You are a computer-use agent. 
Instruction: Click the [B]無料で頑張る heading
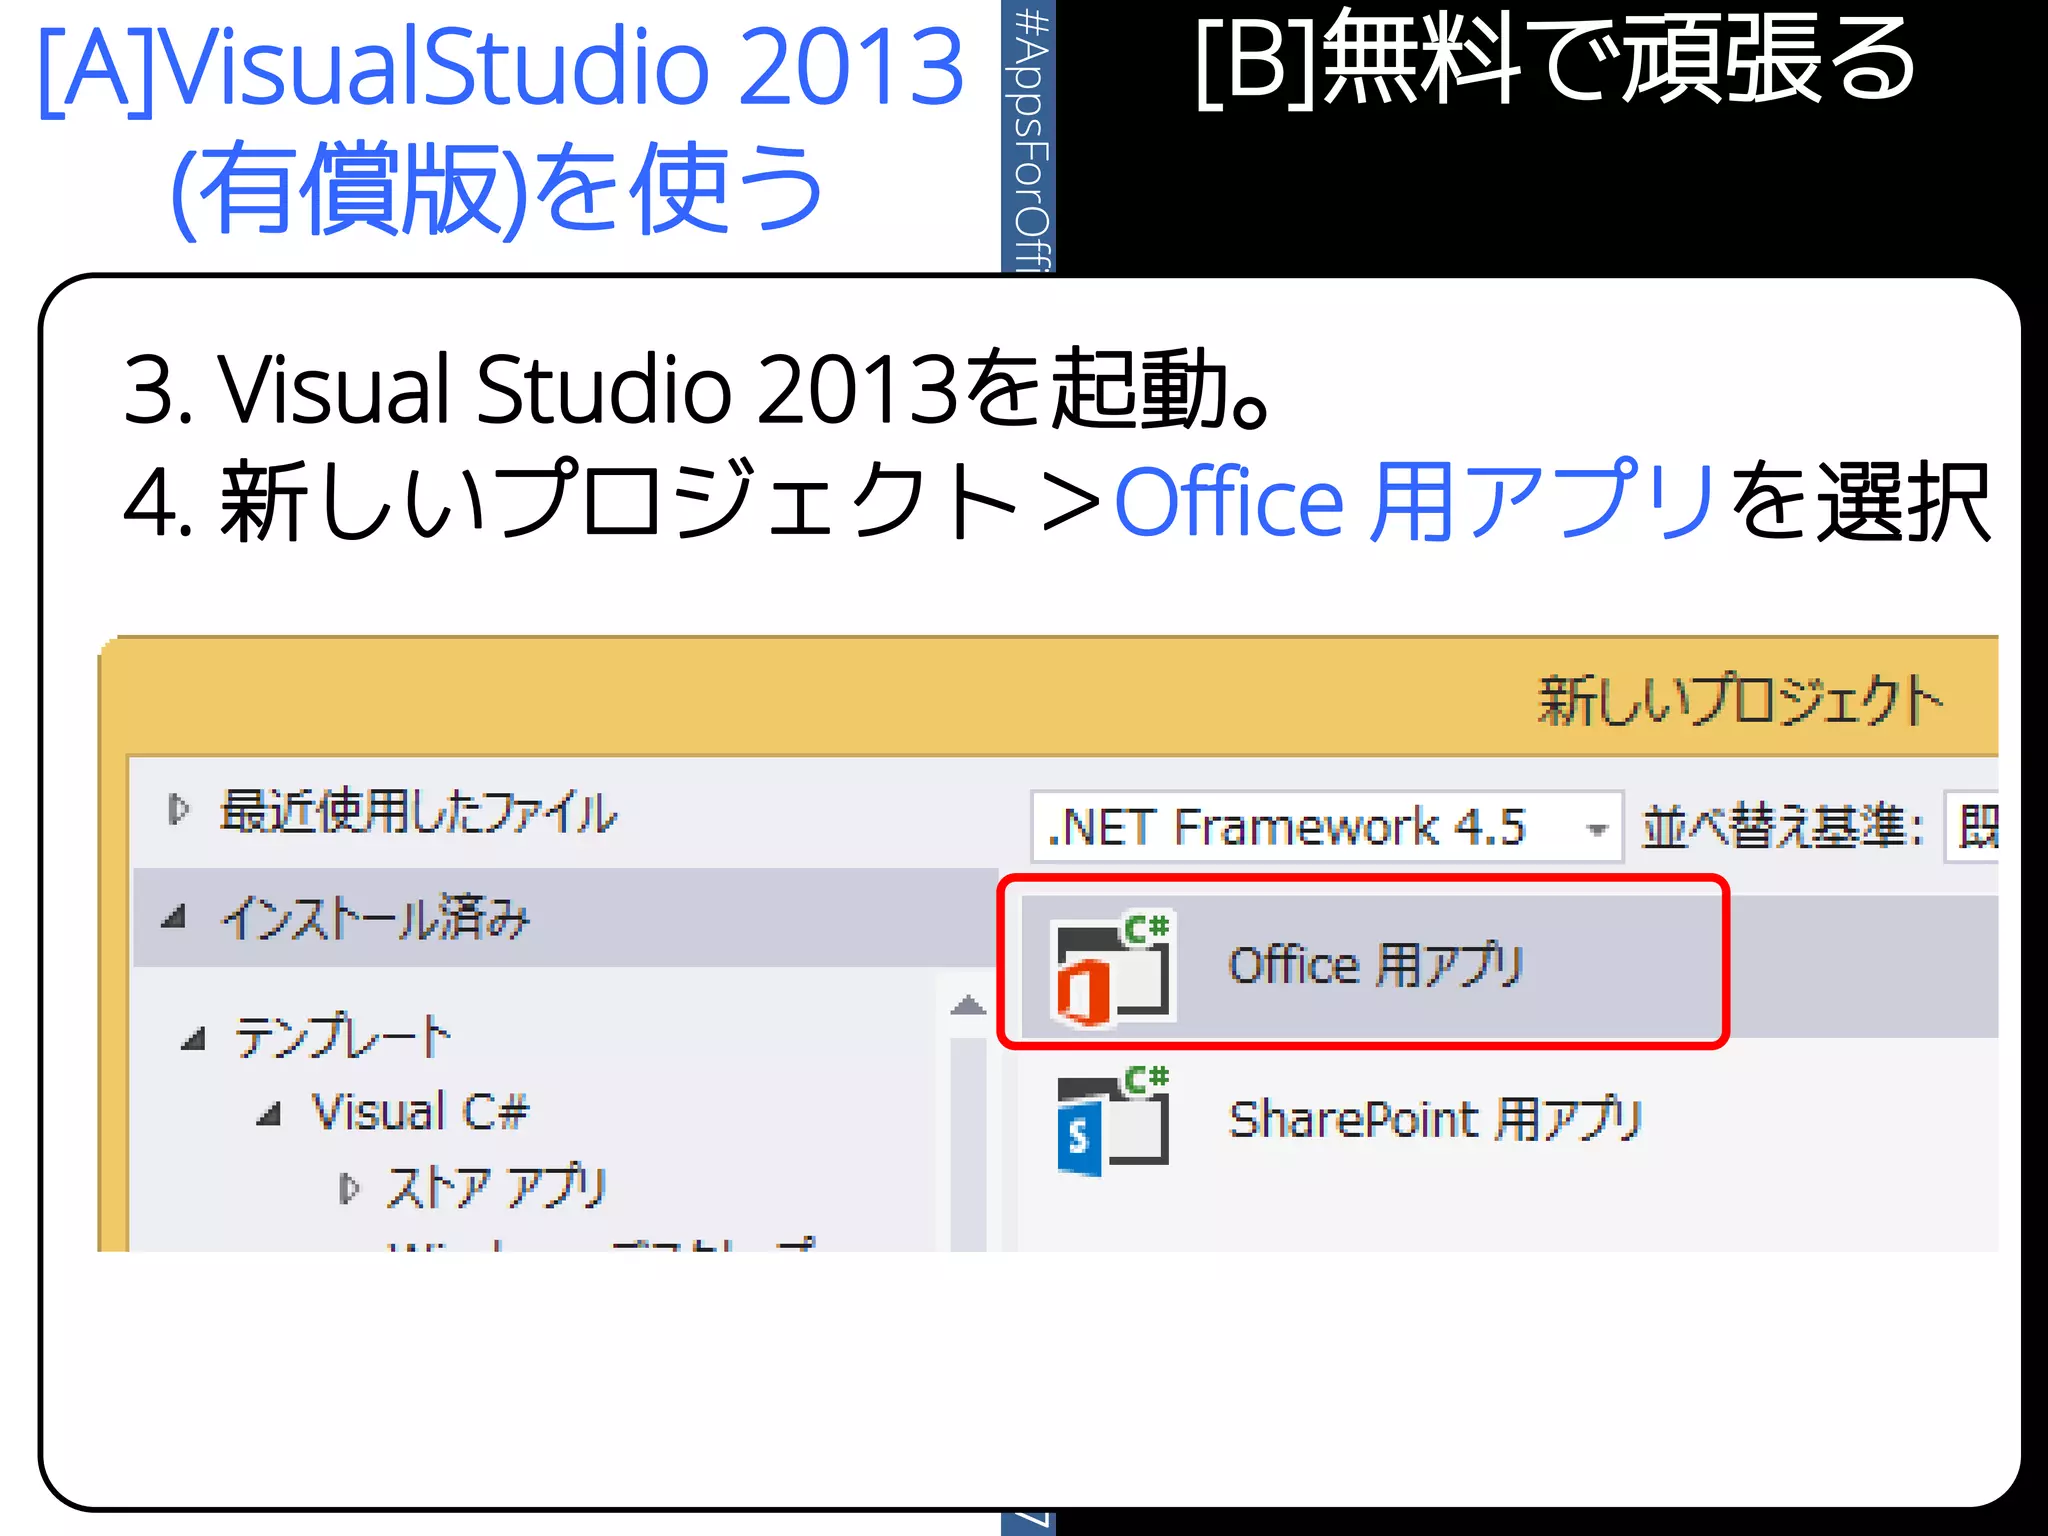click(1556, 60)
